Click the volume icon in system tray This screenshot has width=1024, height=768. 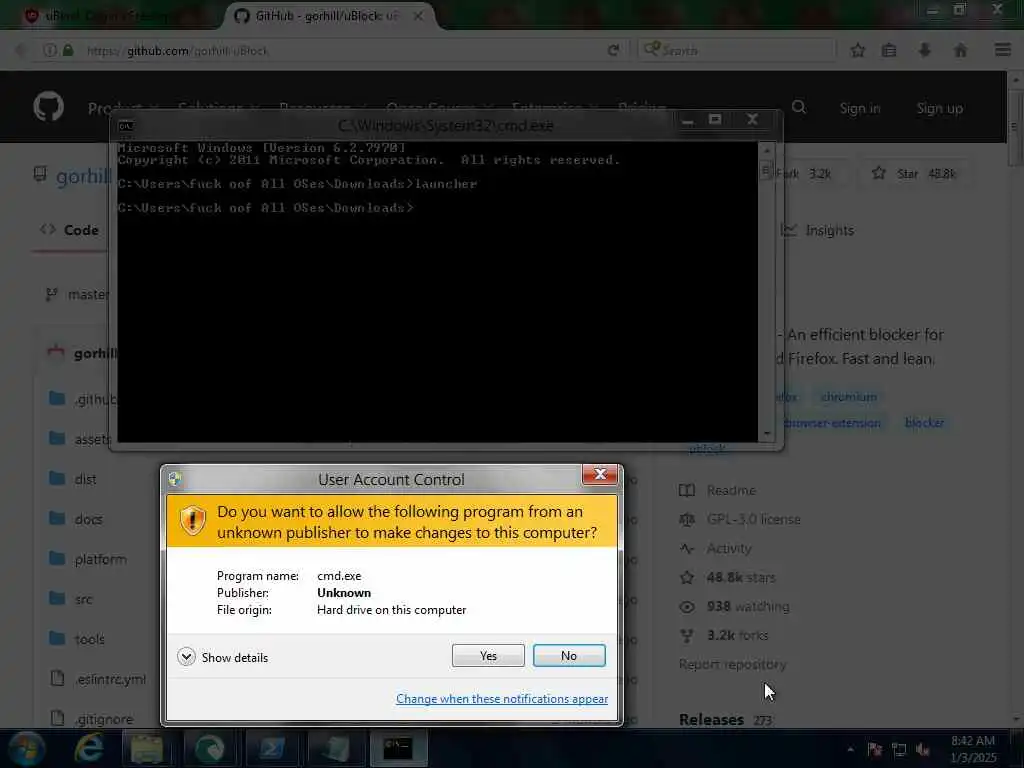coord(923,750)
